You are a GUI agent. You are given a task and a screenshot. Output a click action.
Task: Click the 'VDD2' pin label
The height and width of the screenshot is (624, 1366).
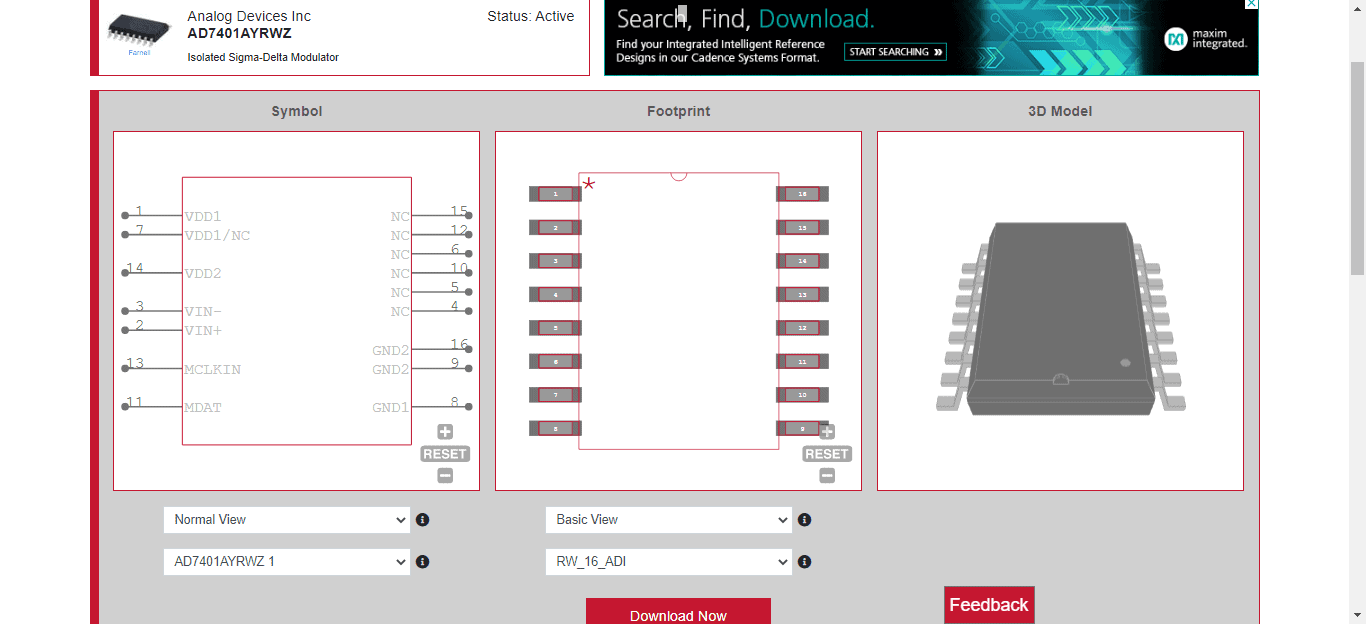point(203,273)
